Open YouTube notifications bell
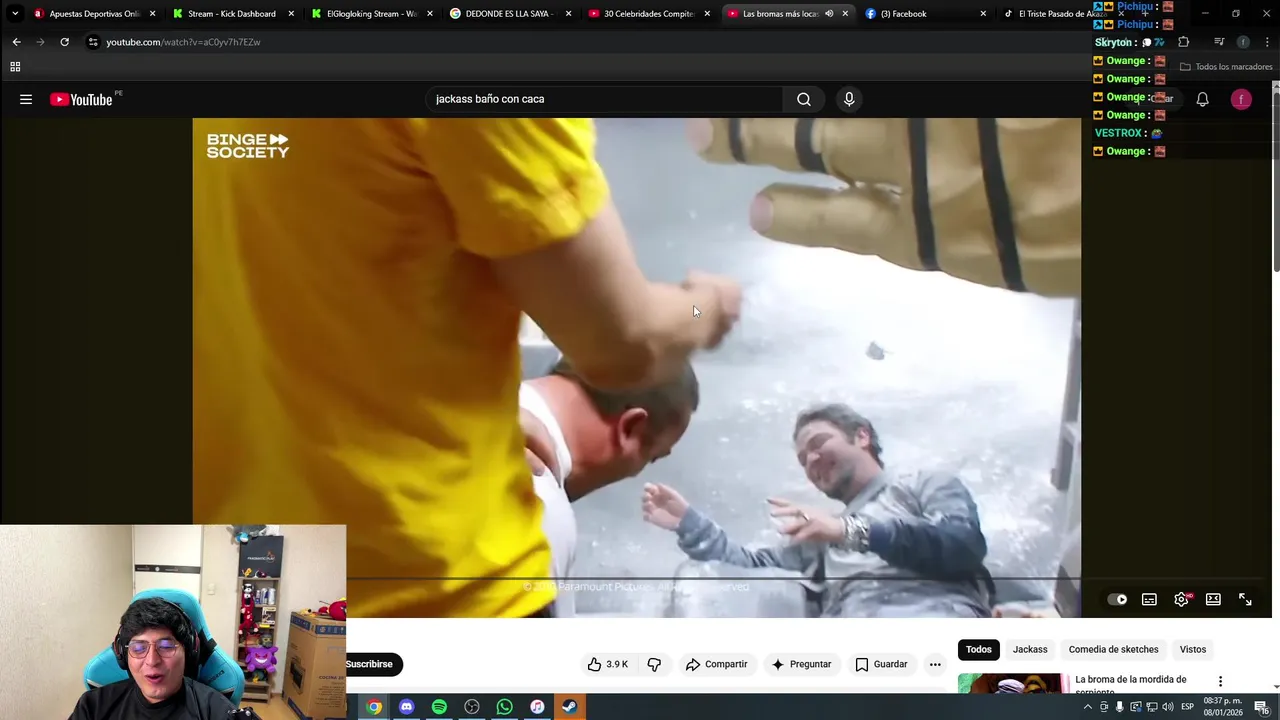 1203,99
